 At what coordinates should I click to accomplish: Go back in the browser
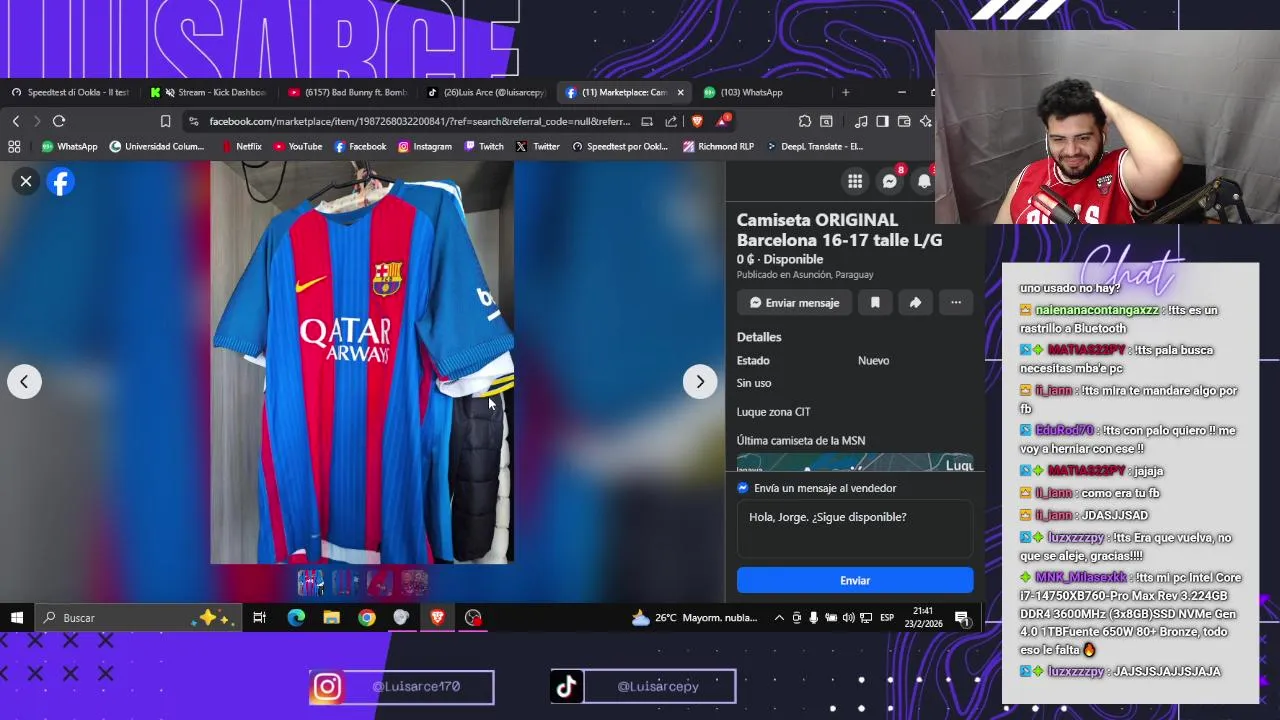(x=16, y=121)
